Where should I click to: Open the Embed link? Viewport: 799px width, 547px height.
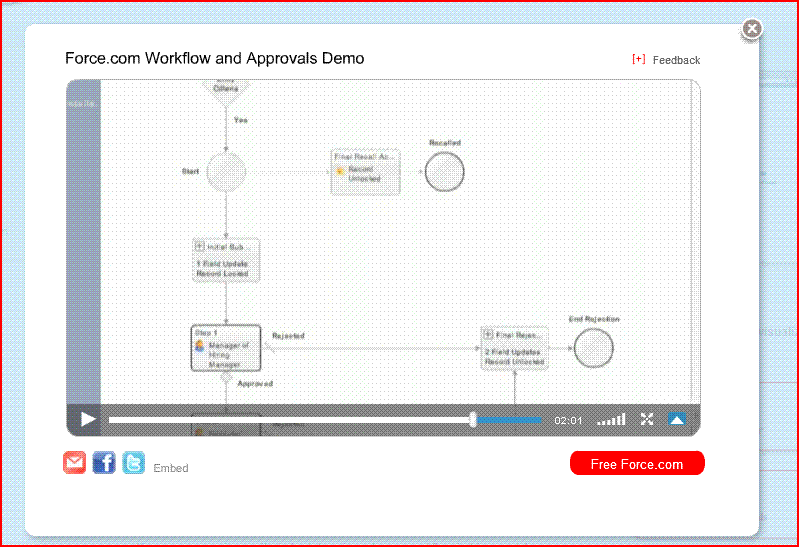(171, 468)
